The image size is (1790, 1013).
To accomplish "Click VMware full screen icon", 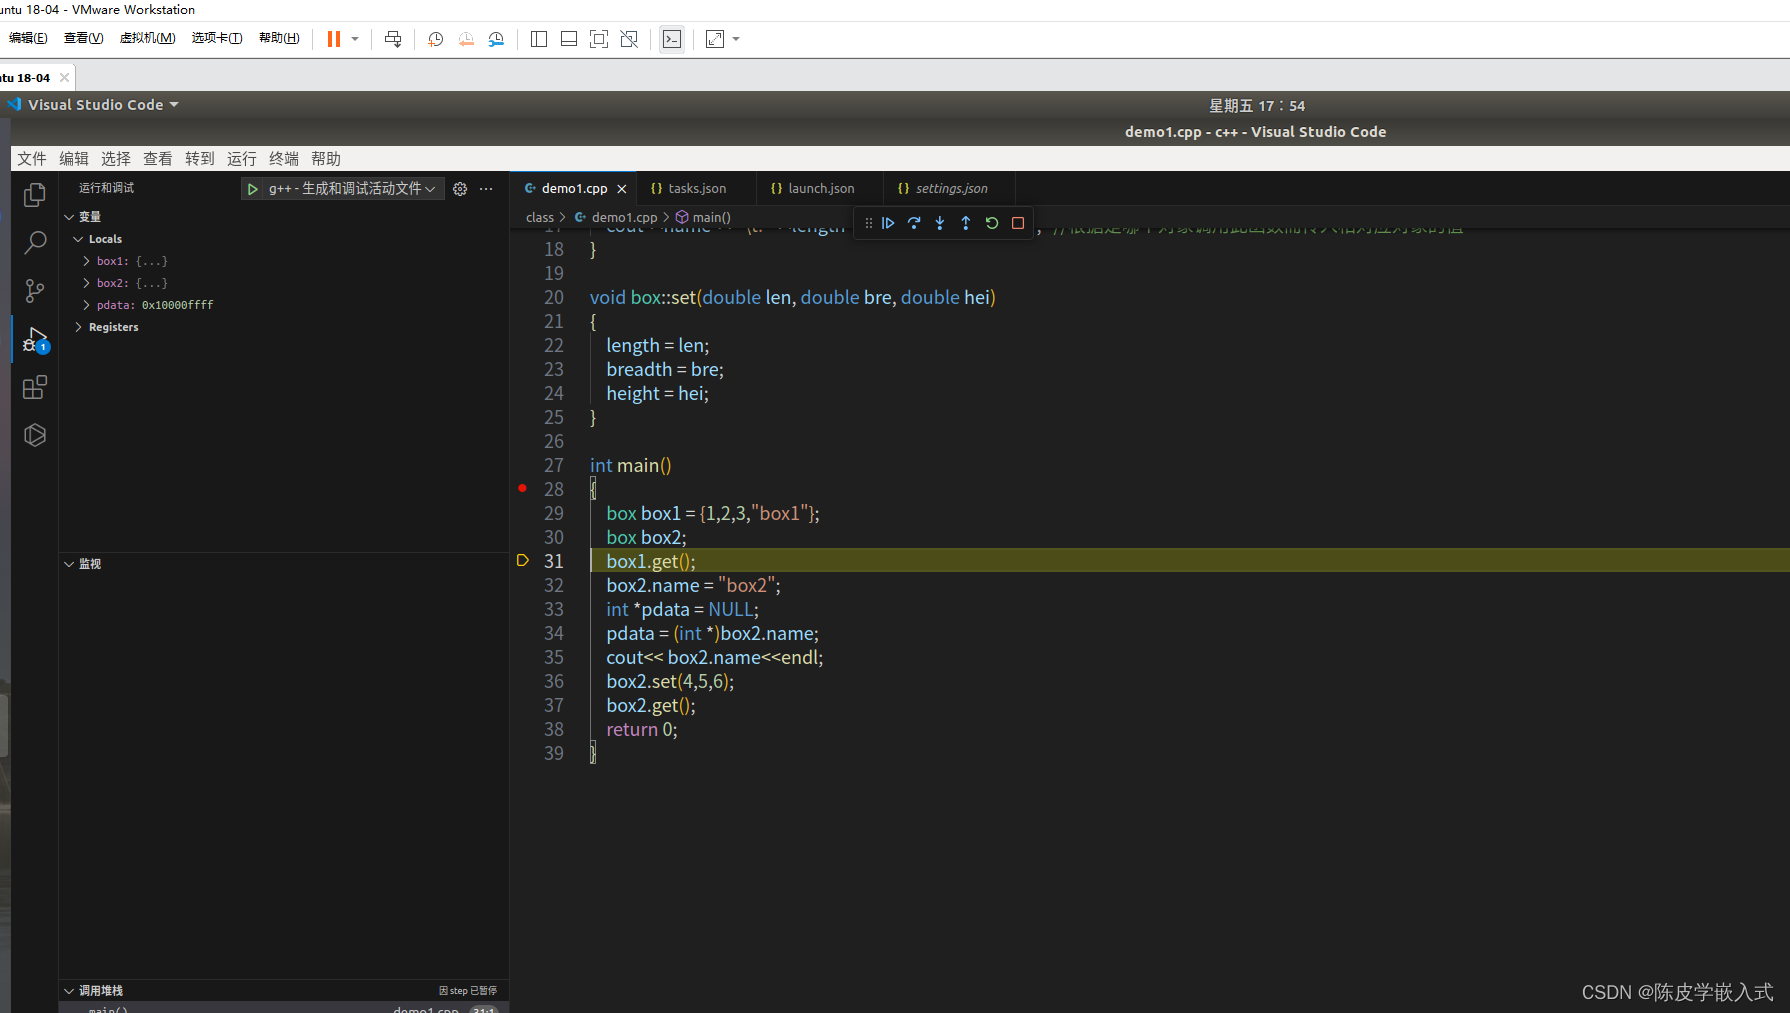I will pyautogui.click(x=599, y=39).
